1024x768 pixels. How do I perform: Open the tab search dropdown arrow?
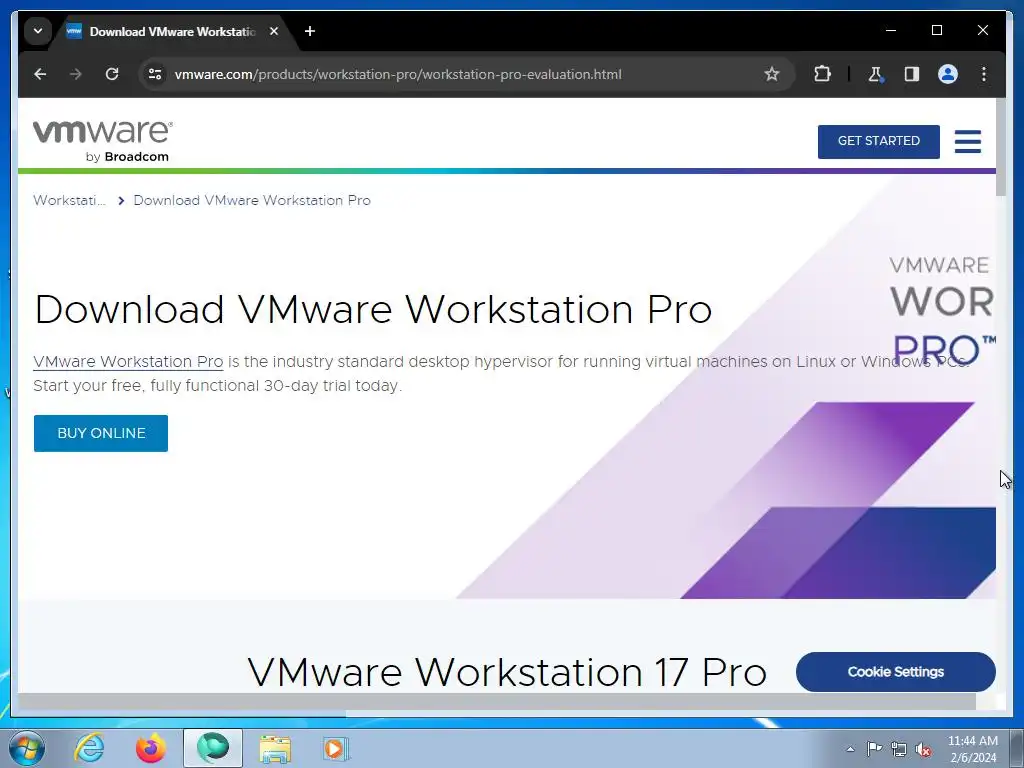[x=38, y=31]
